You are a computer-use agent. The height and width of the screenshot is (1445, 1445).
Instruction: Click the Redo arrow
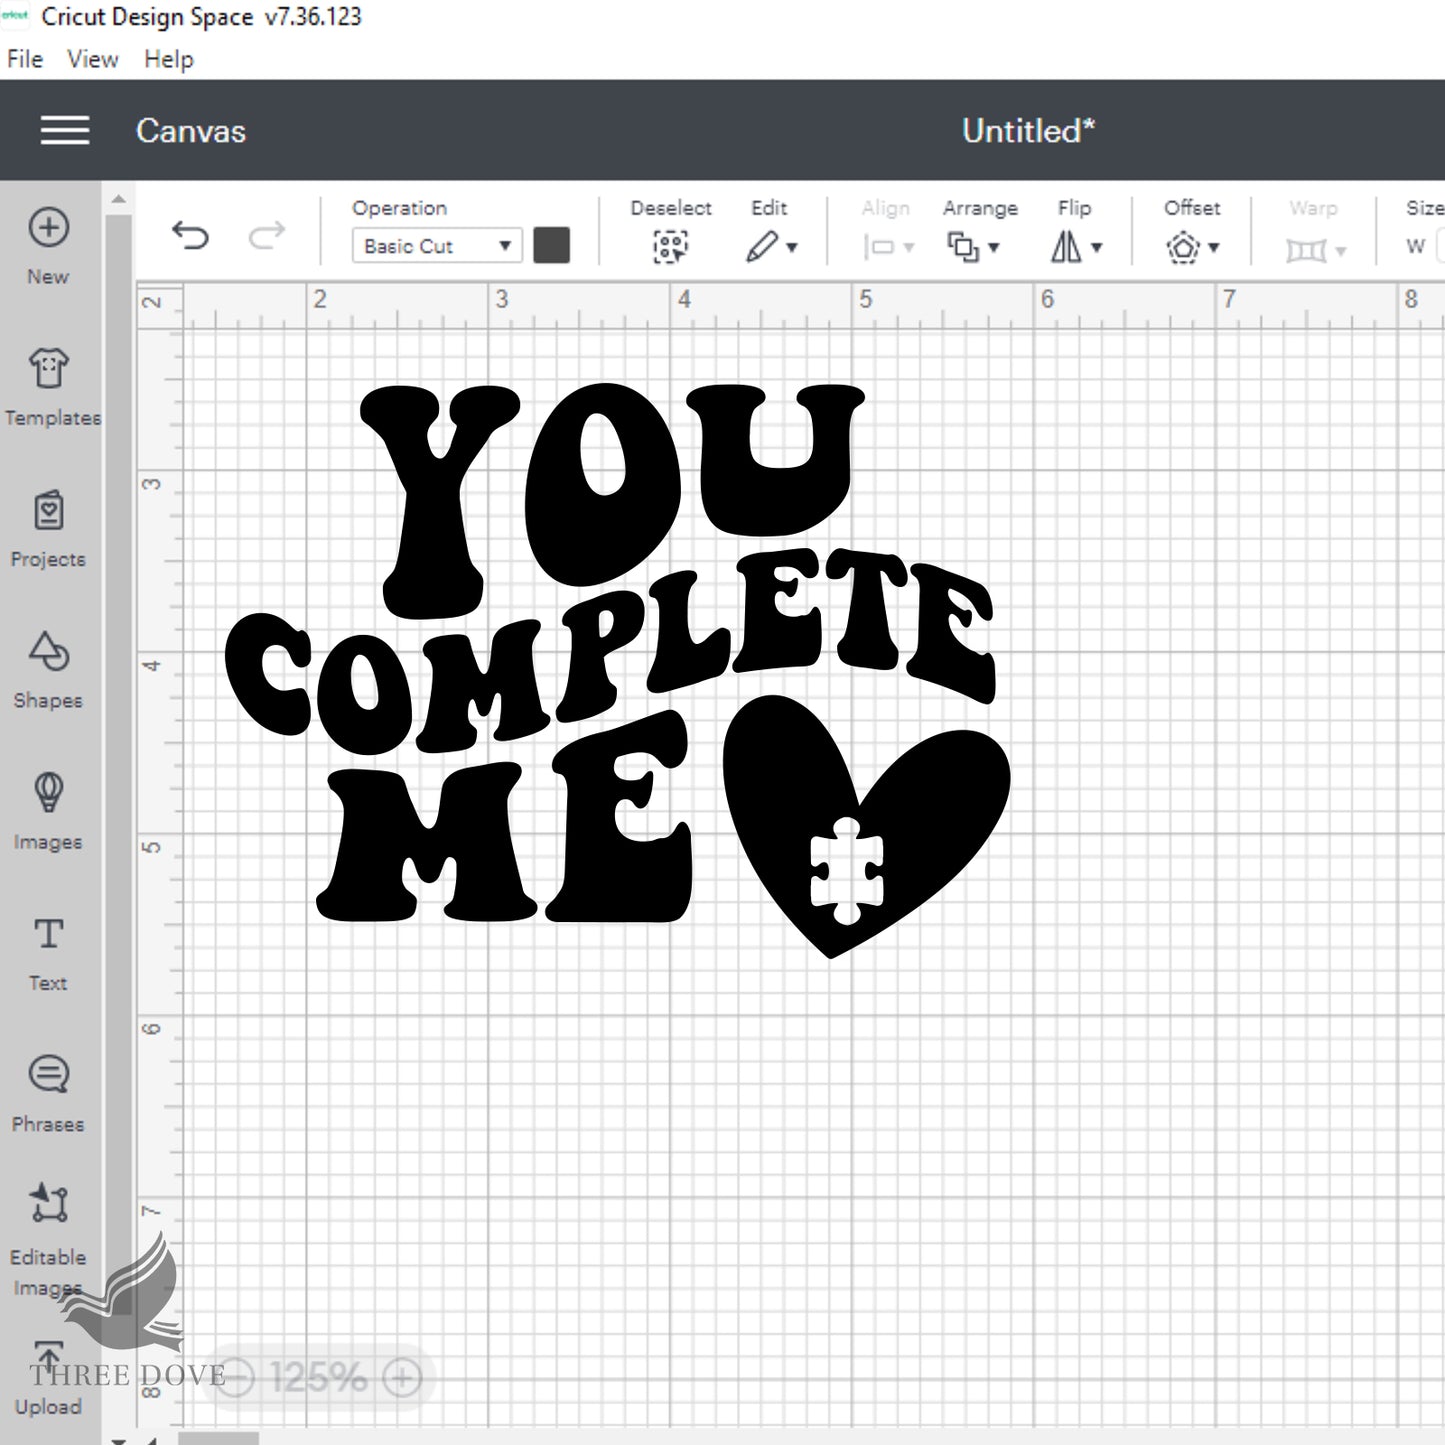266,236
